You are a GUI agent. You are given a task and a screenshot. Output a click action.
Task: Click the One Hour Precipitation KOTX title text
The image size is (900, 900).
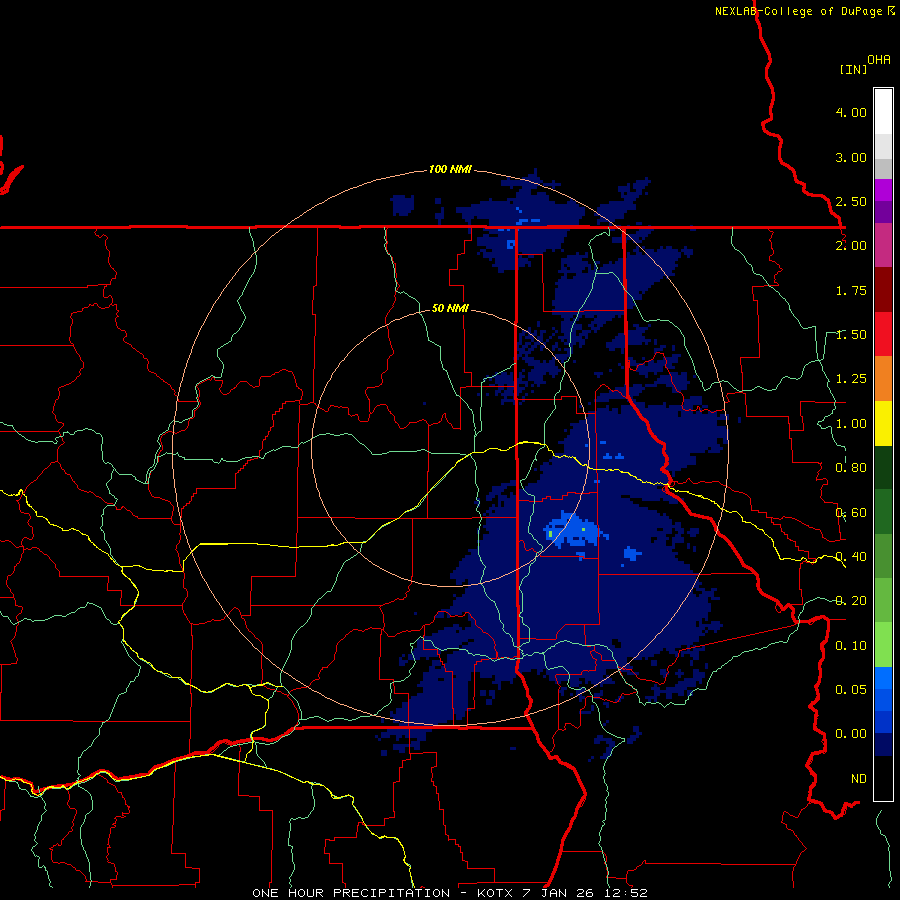click(x=450, y=893)
